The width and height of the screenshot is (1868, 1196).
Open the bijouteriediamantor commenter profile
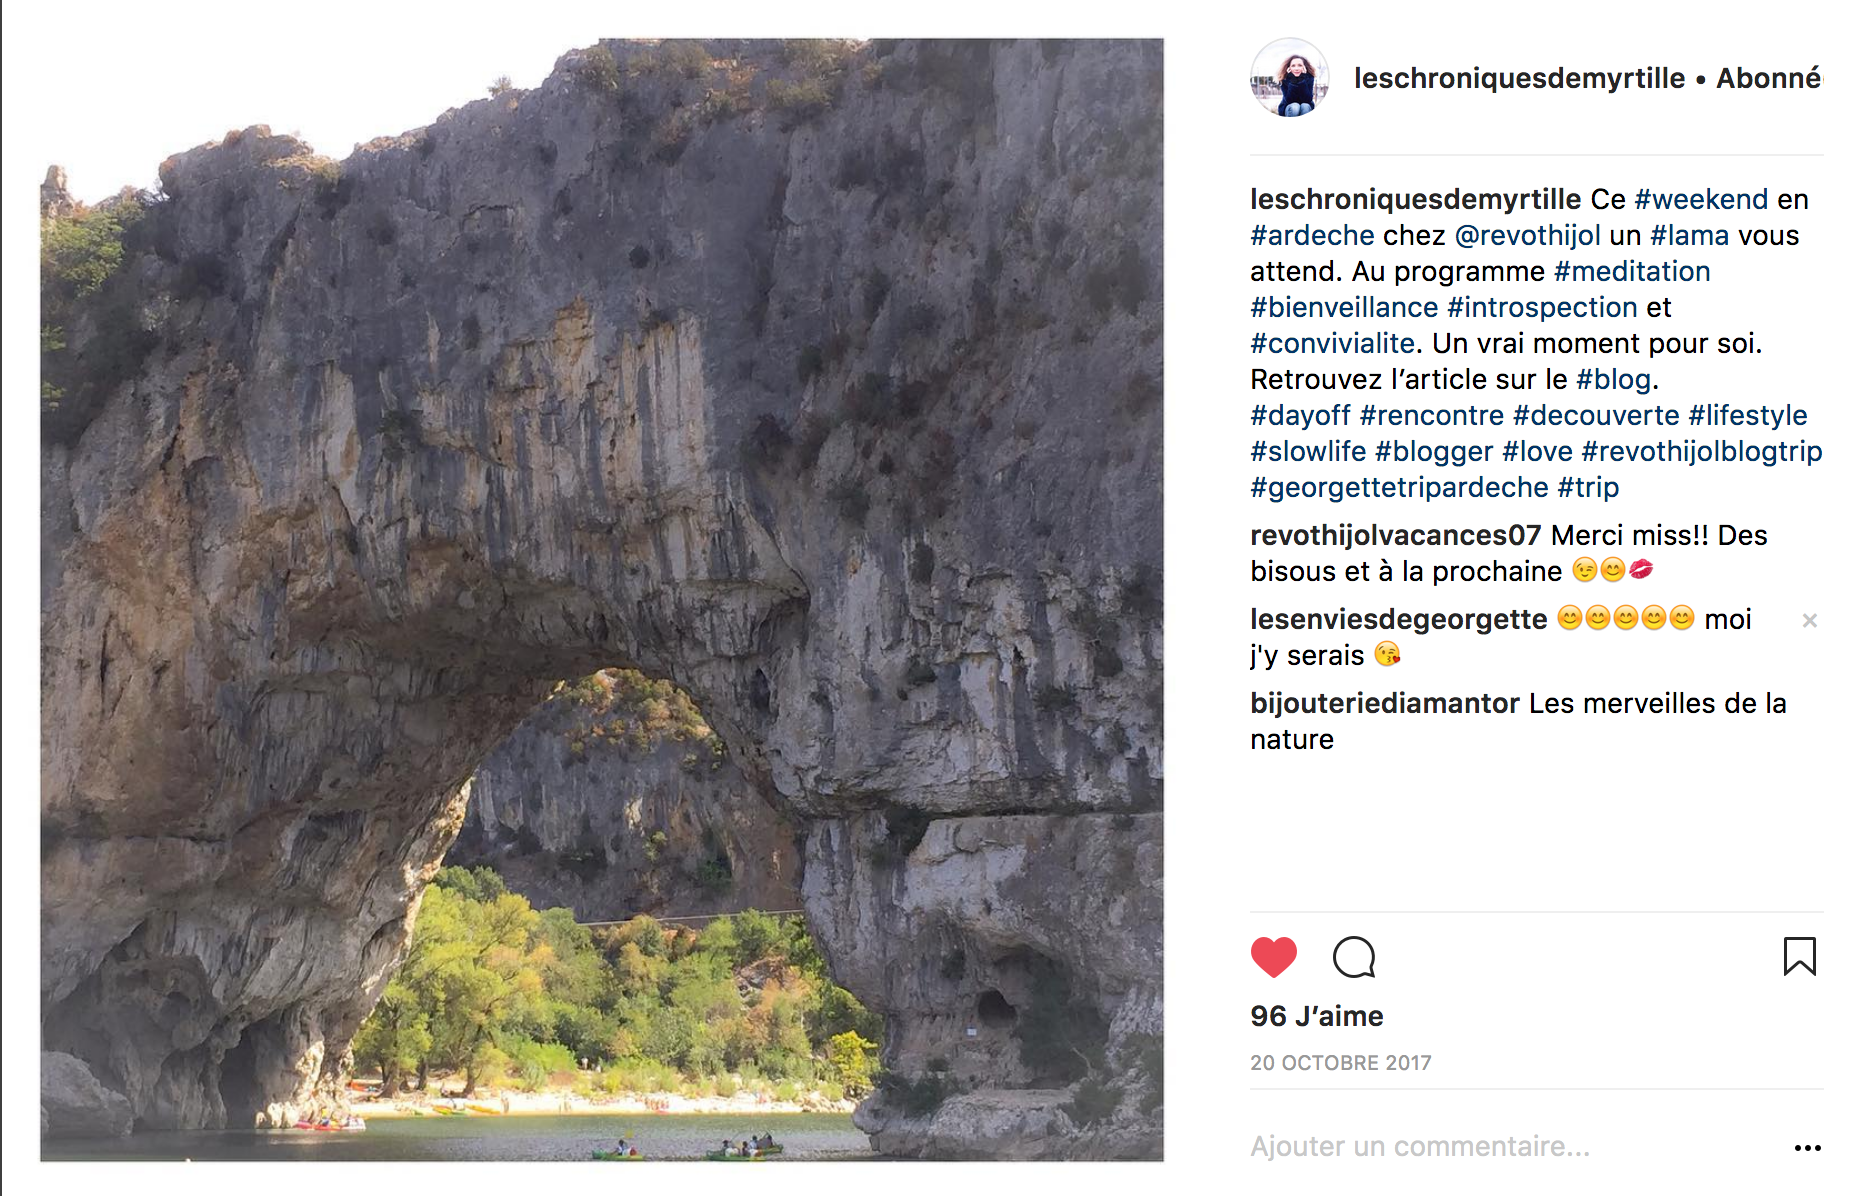1385,704
